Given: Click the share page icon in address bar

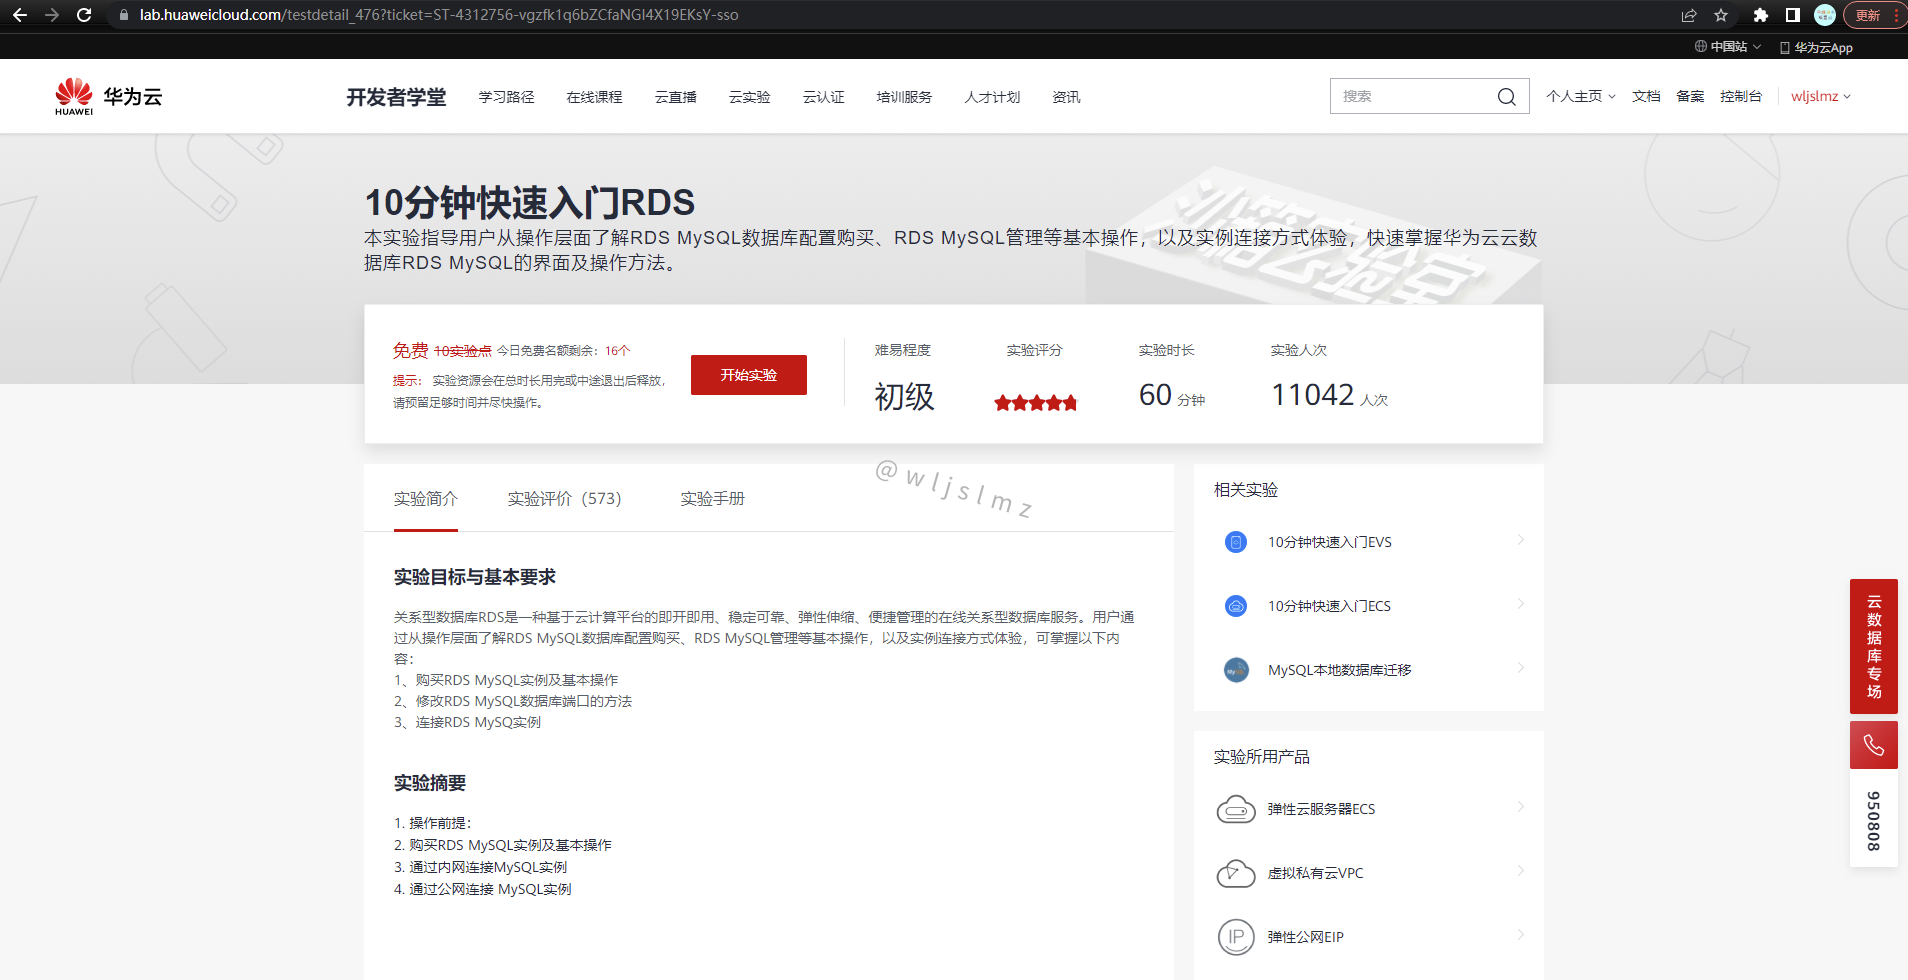Looking at the screenshot, I should pyautogui.click(x=1689, y=15).
